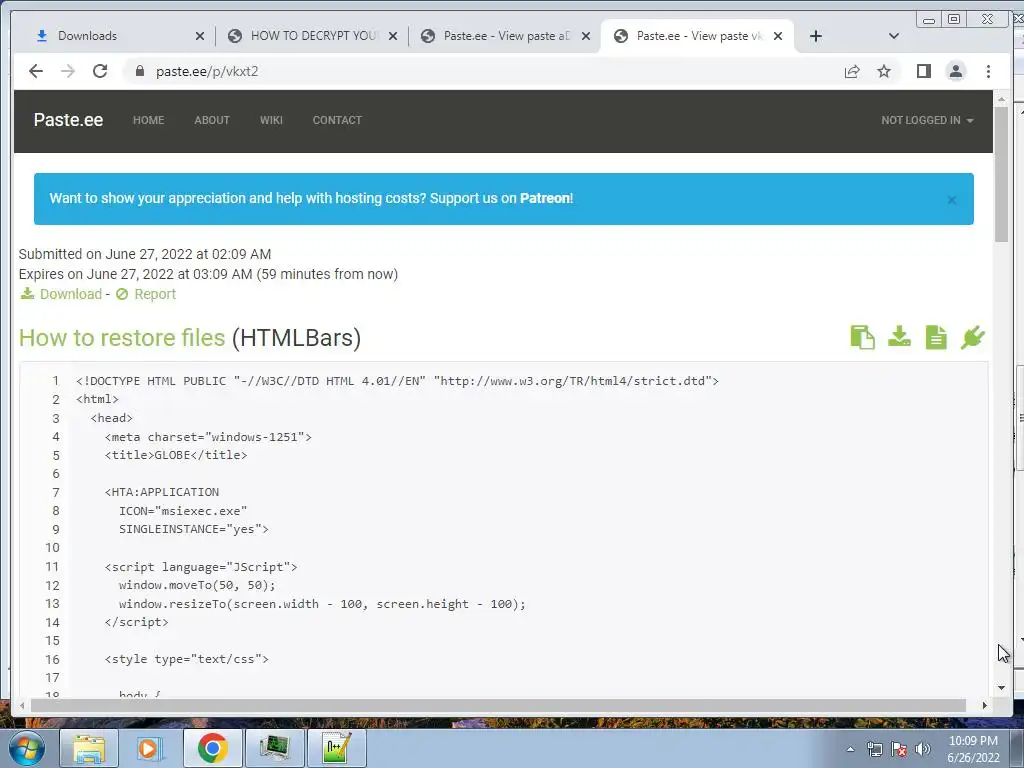Click the browser forward arrow

point(68,71)
